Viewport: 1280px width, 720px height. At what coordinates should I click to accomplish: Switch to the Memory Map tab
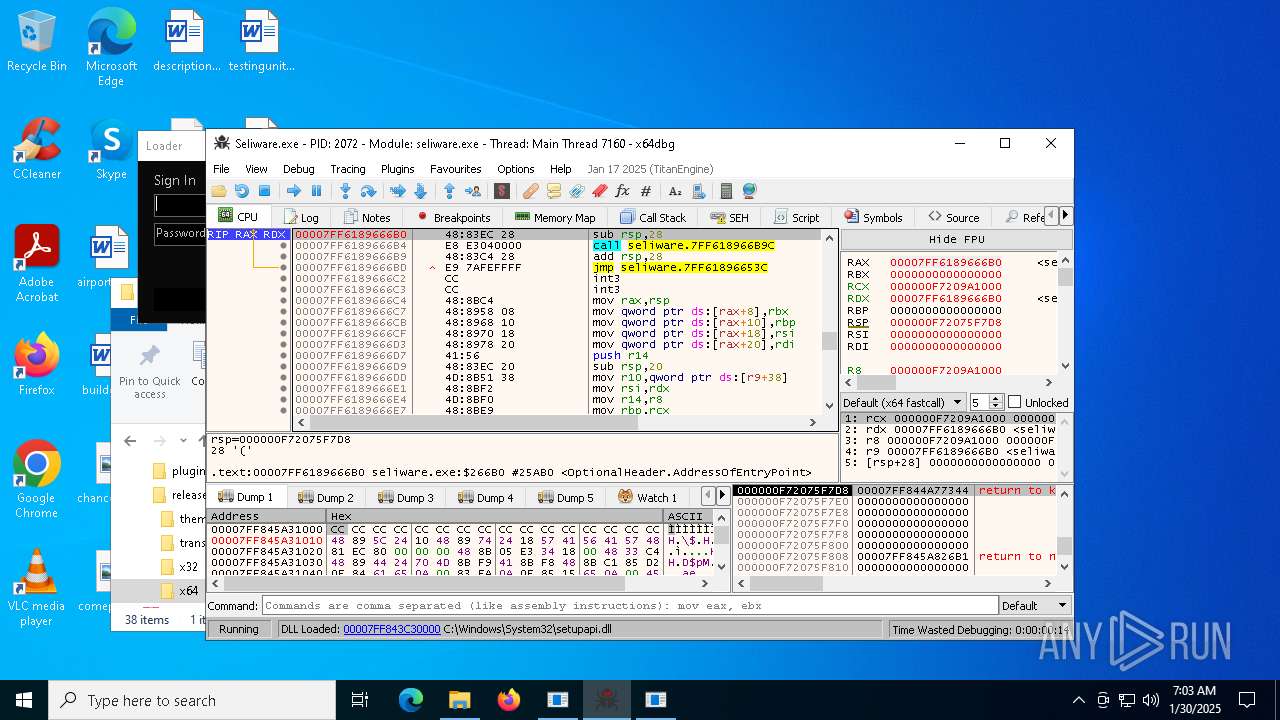point(555,217)
